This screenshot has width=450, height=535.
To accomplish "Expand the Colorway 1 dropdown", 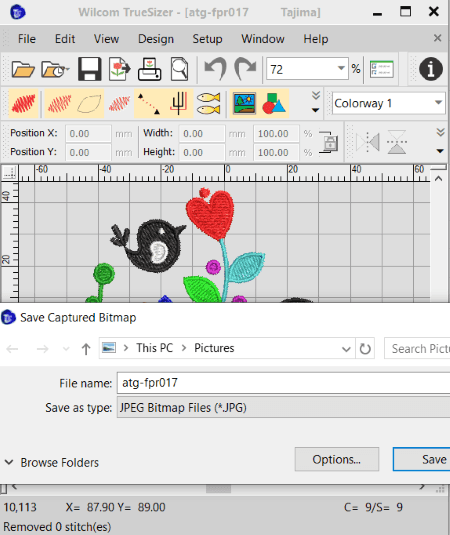I will coord(438,103).
